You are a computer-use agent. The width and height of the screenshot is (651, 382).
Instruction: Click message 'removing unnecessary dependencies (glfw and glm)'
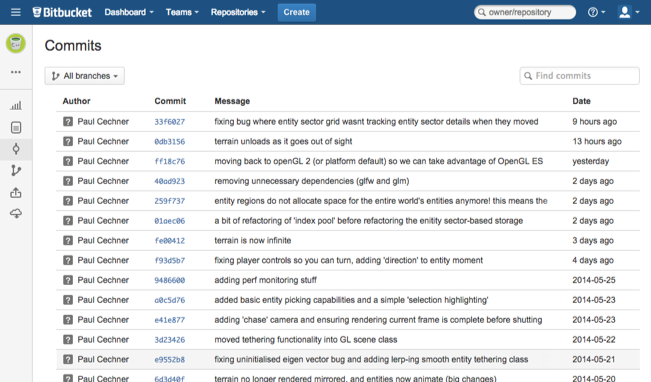click(312, 181)
